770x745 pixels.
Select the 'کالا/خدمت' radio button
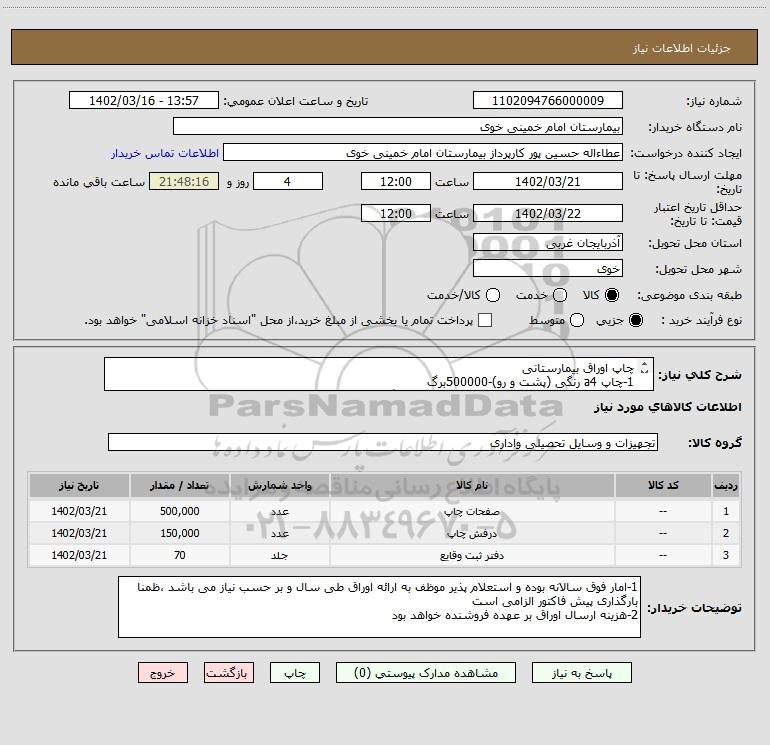pyautogui.click(x=493, y=295)
